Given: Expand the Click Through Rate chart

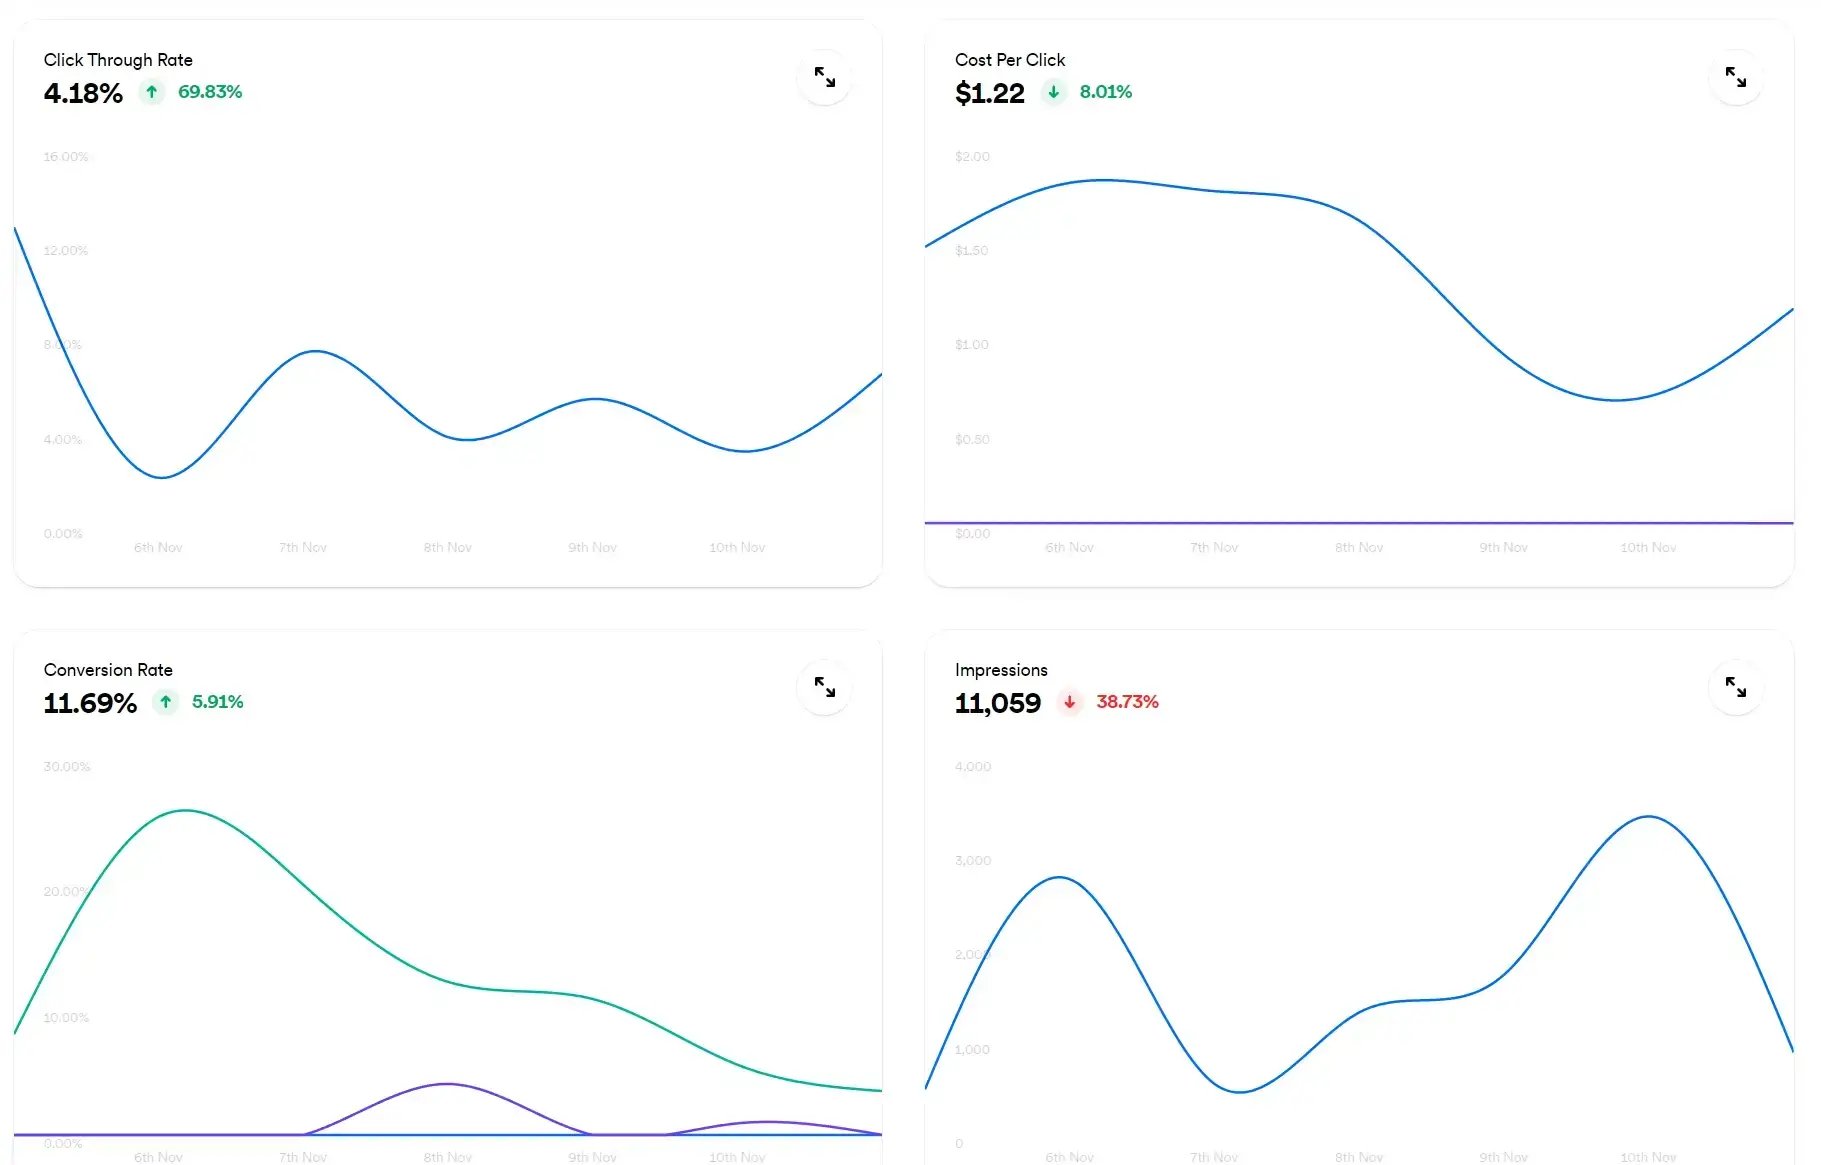Looking at the screenshot, I should coord(824,77).
